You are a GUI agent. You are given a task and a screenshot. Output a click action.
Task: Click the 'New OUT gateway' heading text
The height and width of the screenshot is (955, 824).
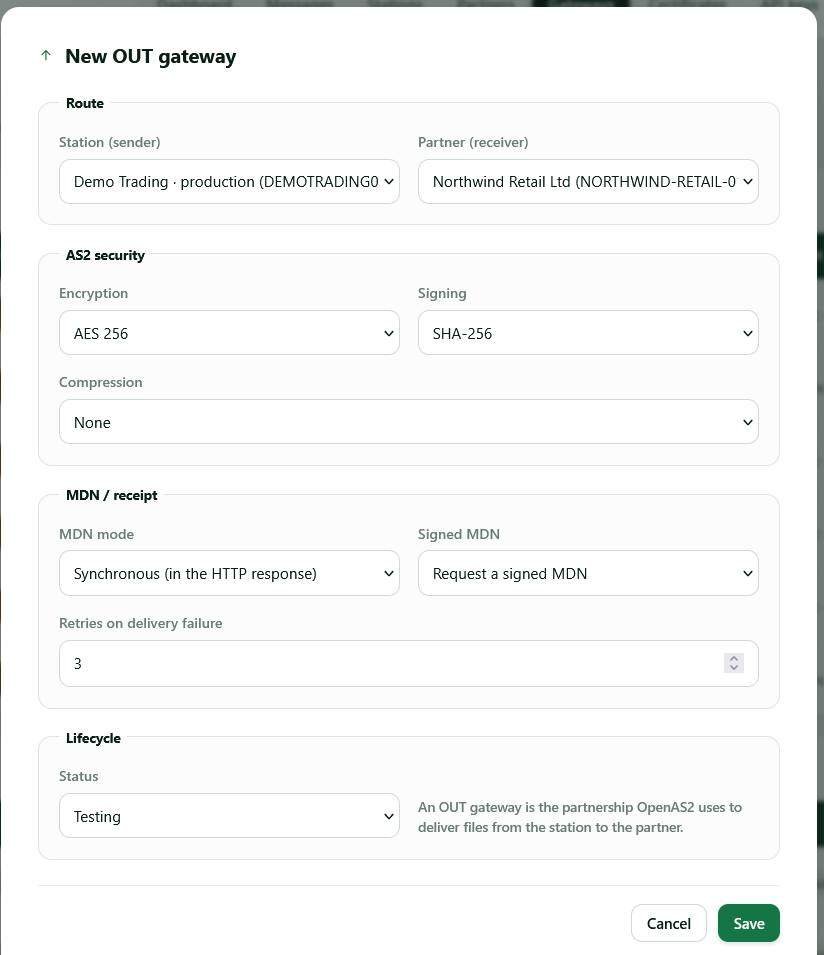pyautogui.click(x=150, y=56)
